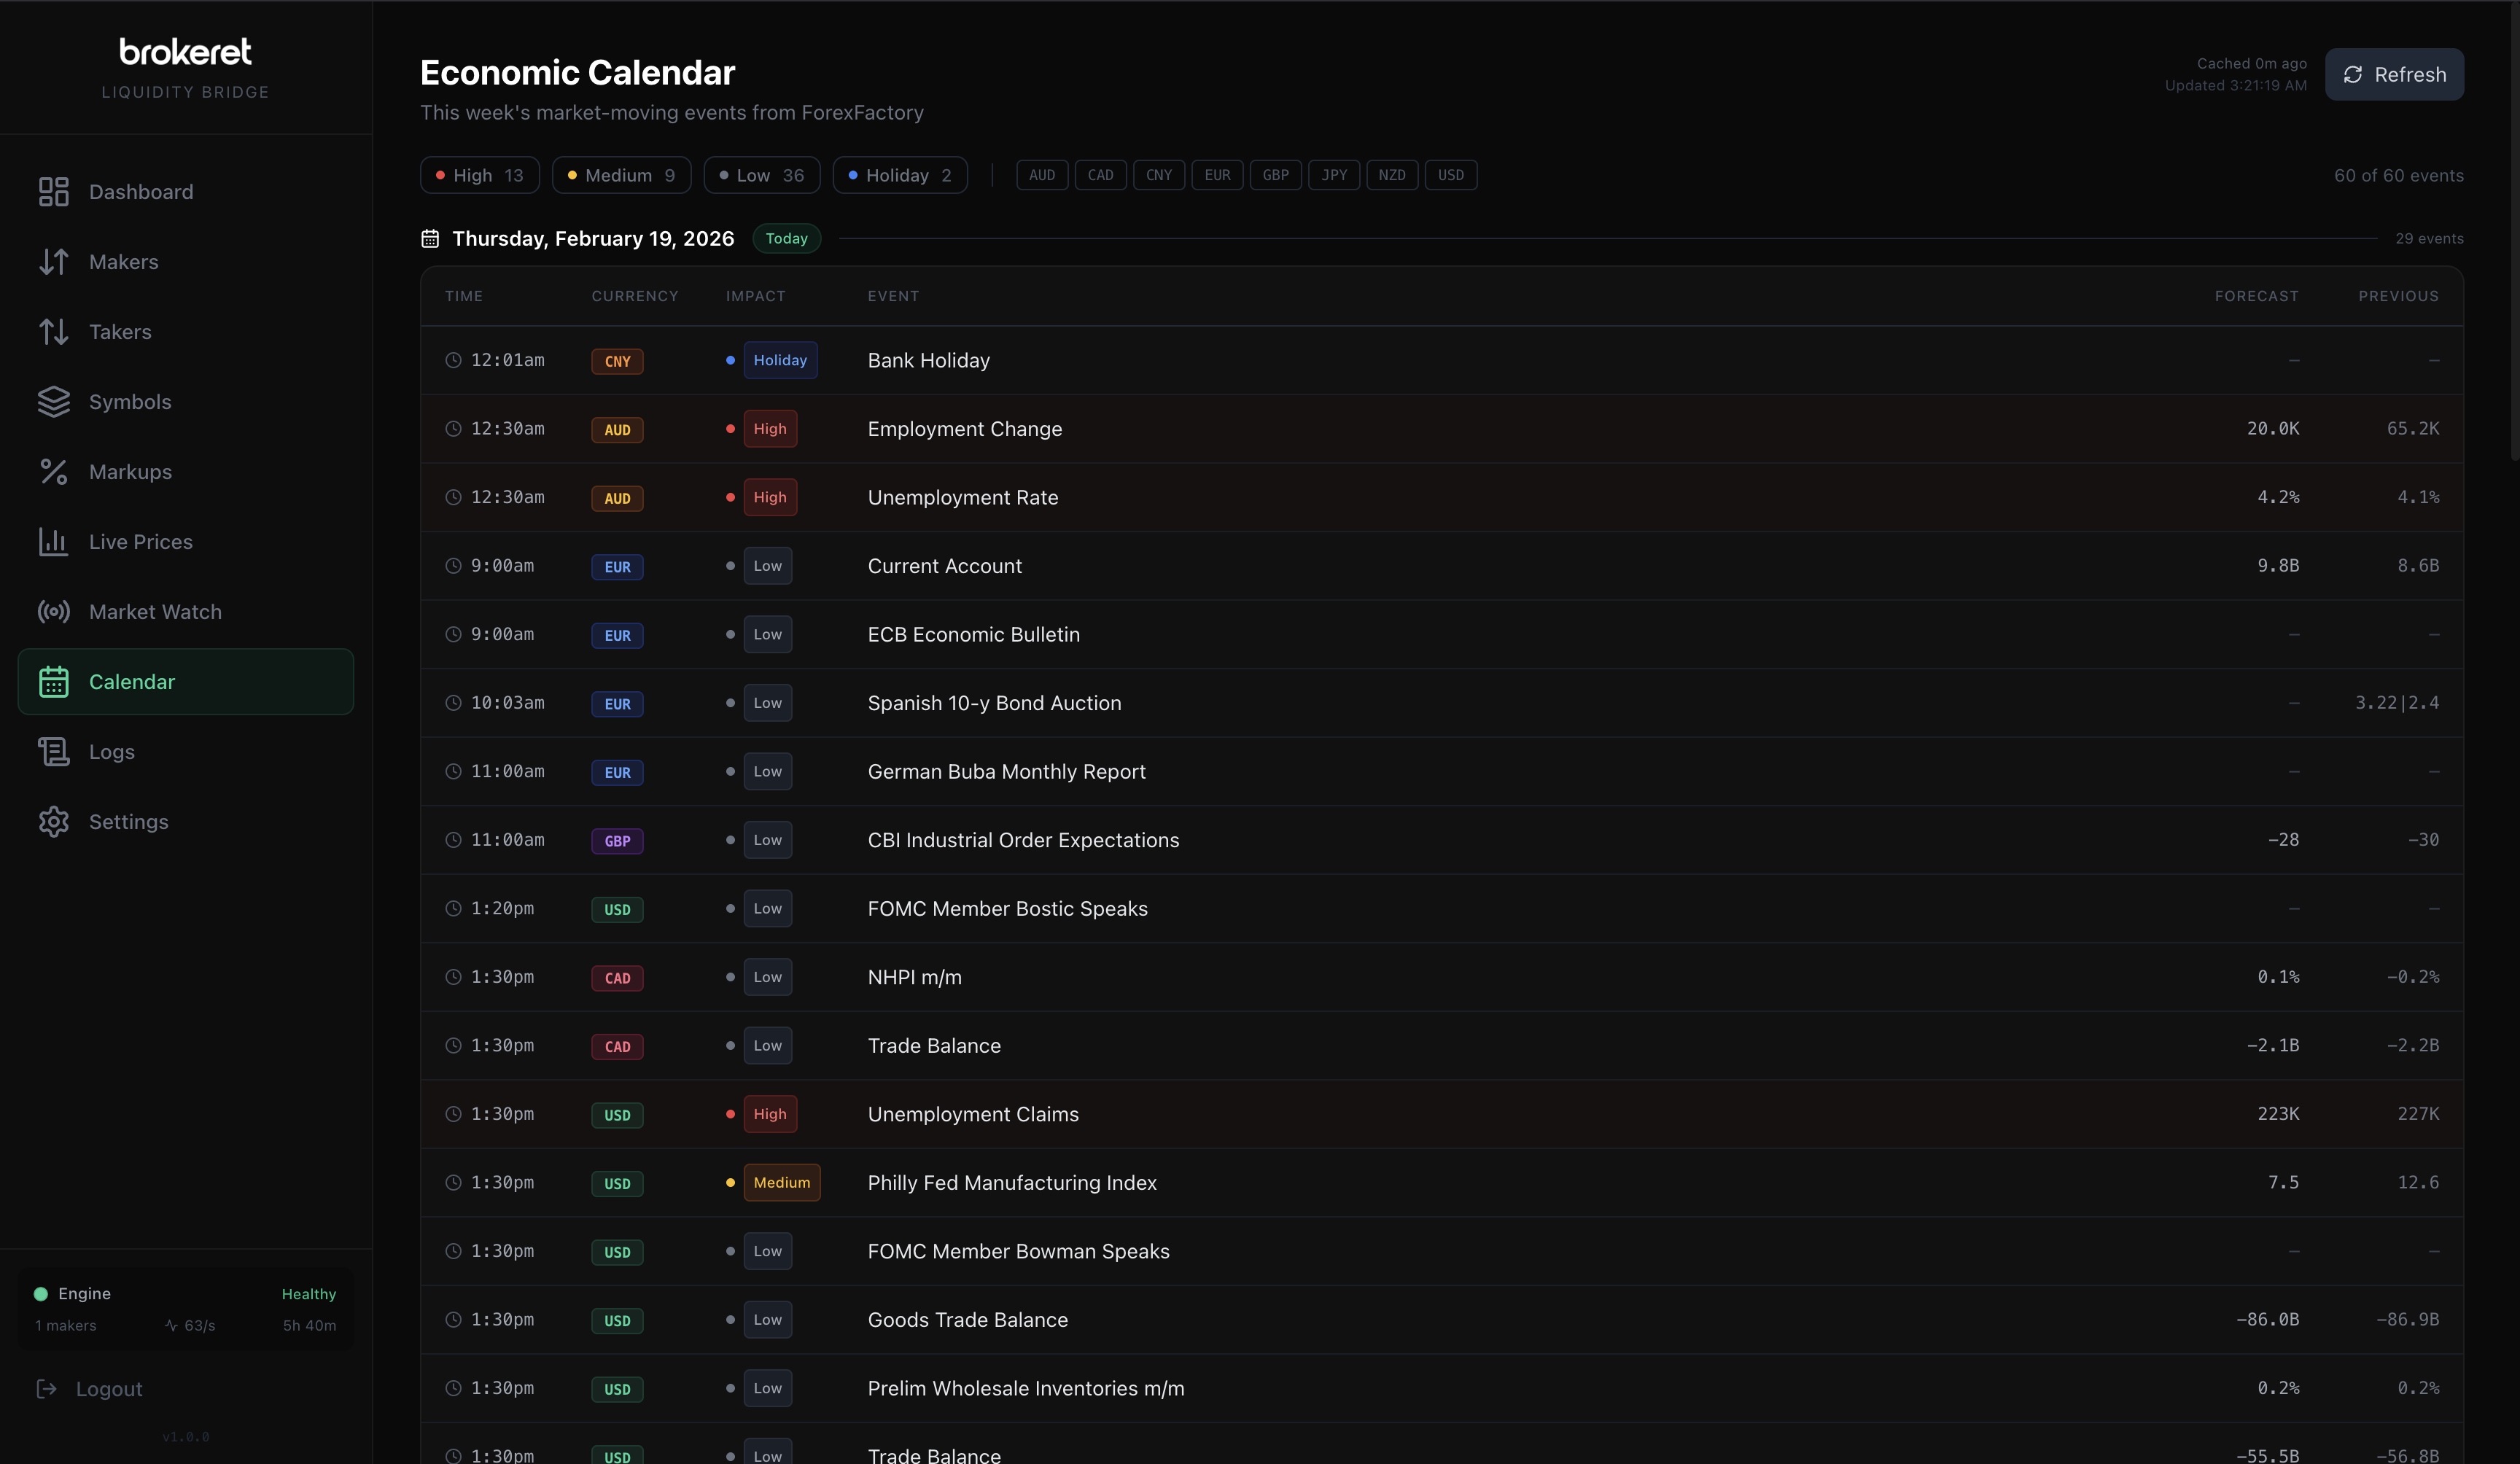Toggle the Holiday events filter
Screen dimensions: 2520x1464
(x=899, y=174)
